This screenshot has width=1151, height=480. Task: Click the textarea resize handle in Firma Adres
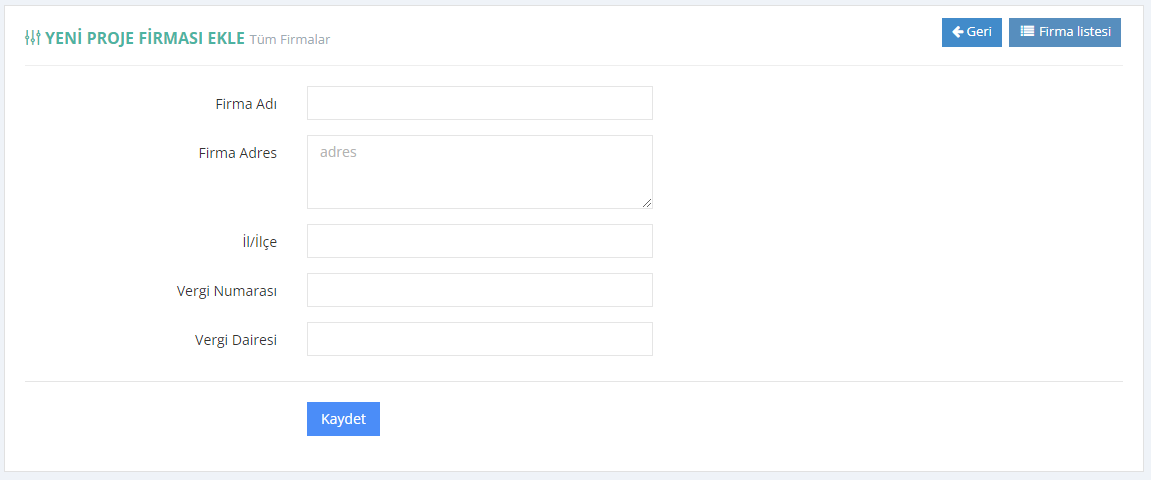pos(647,203)
